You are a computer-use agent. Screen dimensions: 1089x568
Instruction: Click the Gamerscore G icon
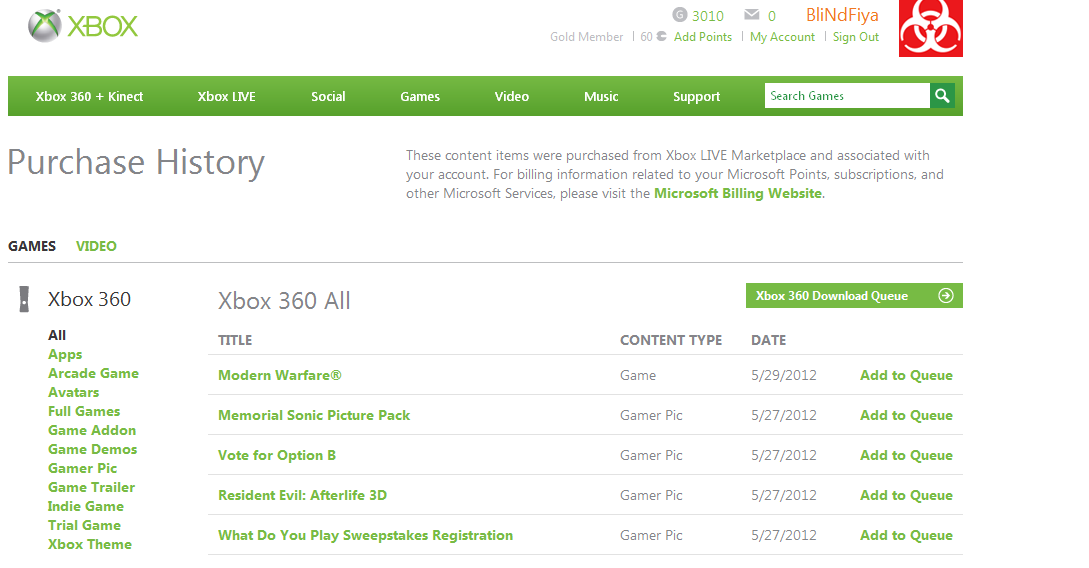click(680, 15)
